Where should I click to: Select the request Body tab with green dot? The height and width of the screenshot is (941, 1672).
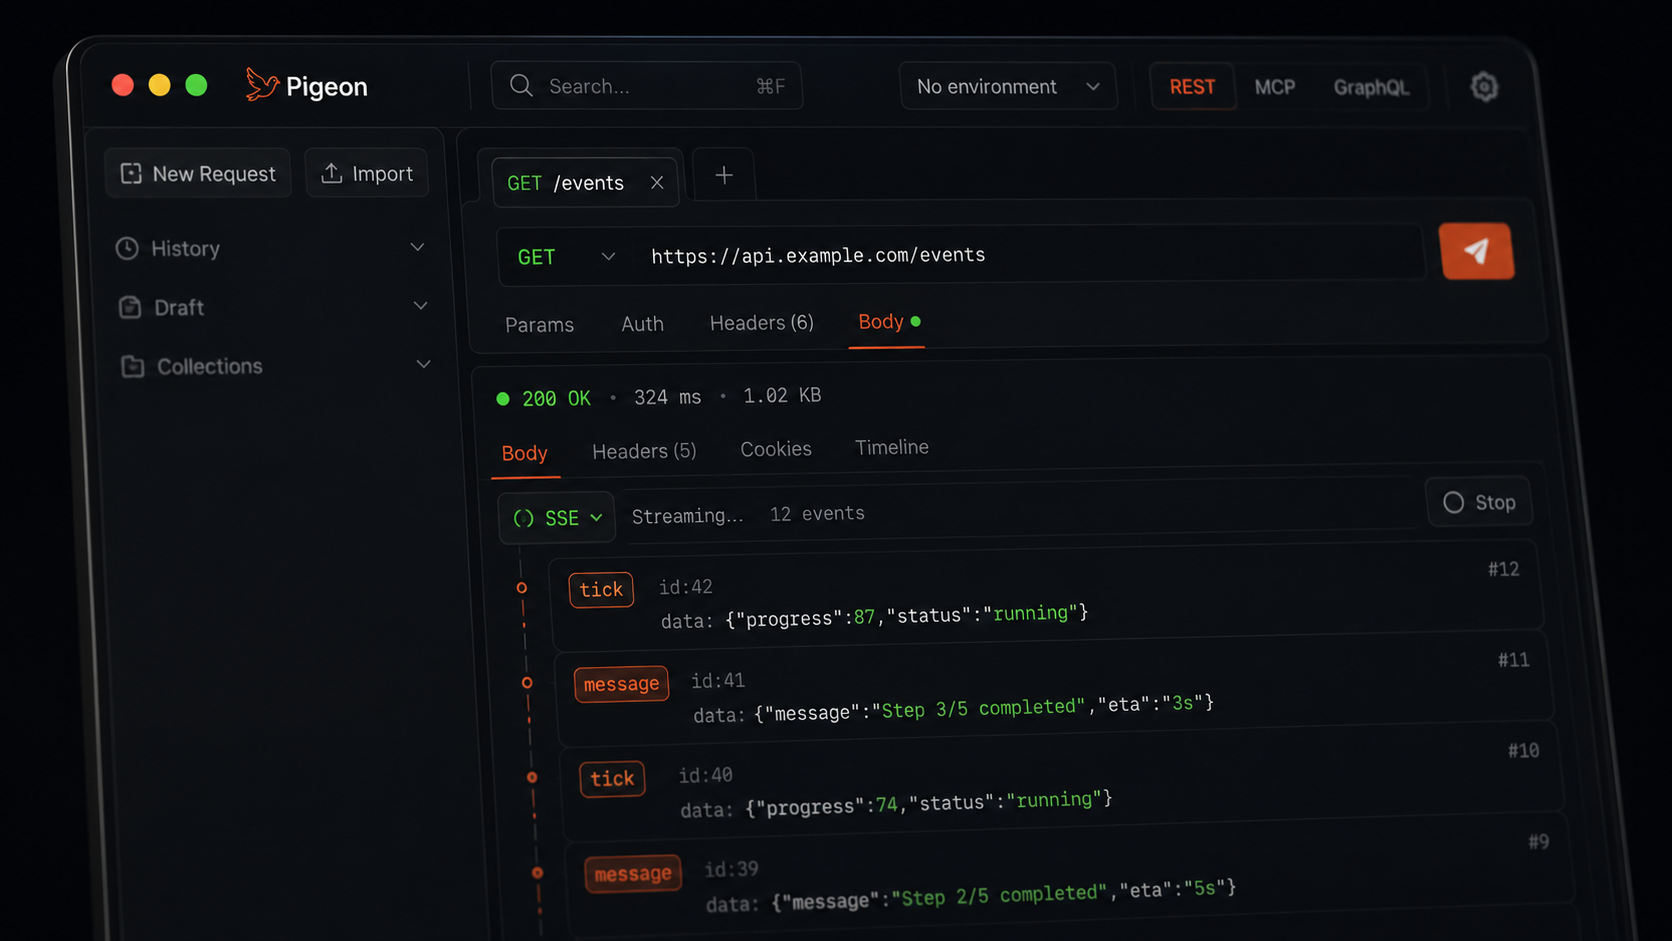pyautogui.click(x=888, y=322)
